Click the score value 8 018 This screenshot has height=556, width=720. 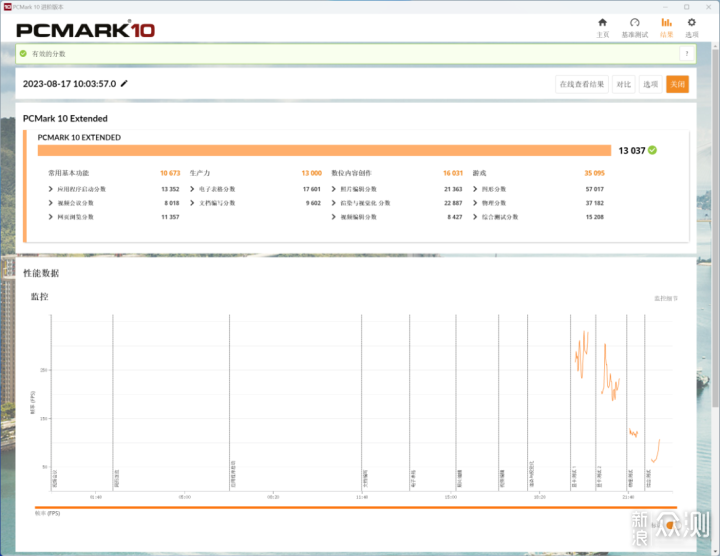click(x=172, y=203)
